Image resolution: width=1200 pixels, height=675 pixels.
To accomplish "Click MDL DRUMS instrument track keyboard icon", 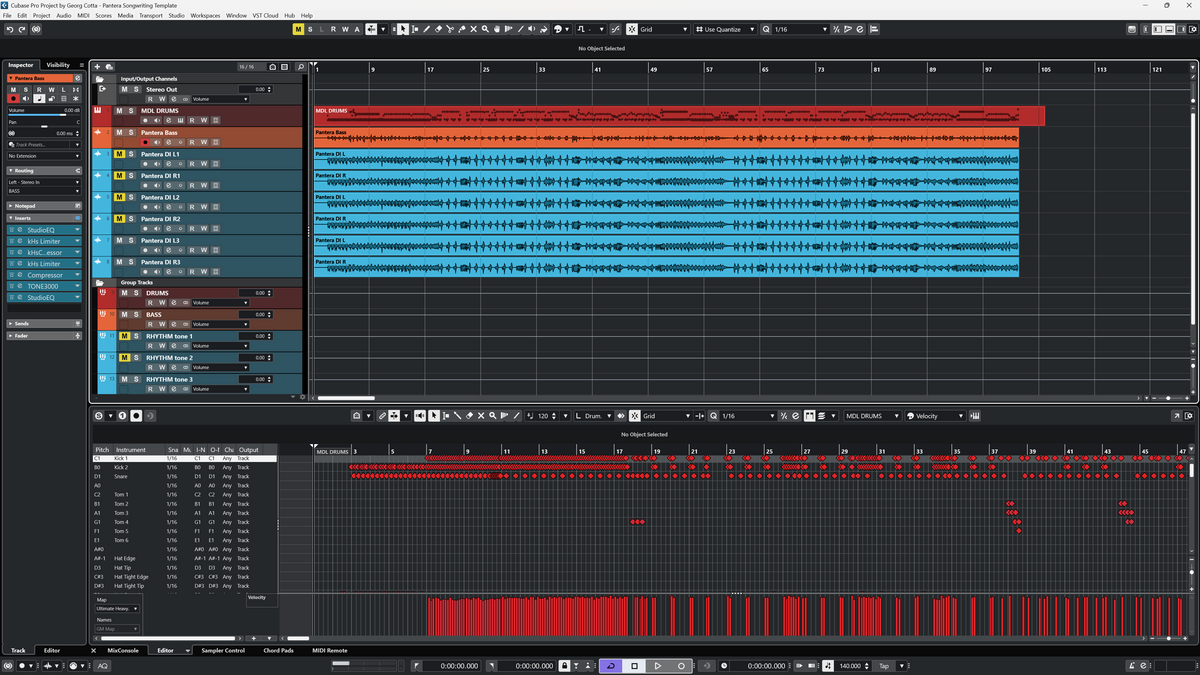I will click(x=97, y=110).
